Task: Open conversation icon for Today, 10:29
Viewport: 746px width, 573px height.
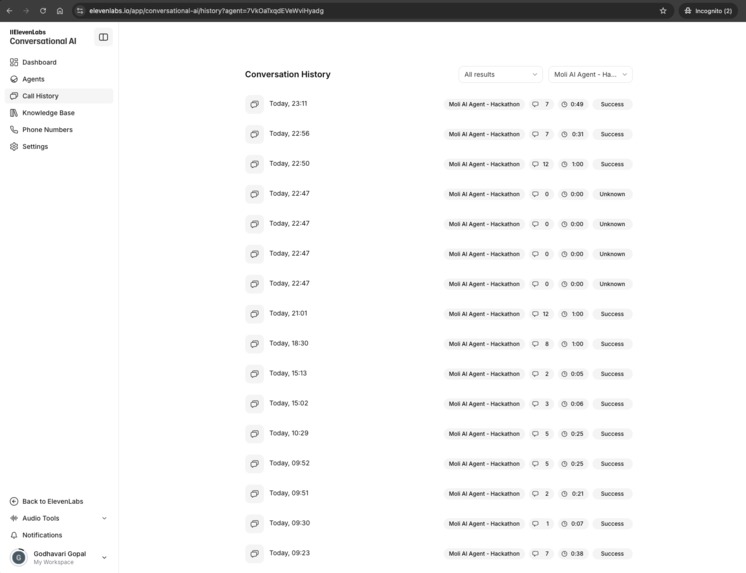Action: [255, 434]
